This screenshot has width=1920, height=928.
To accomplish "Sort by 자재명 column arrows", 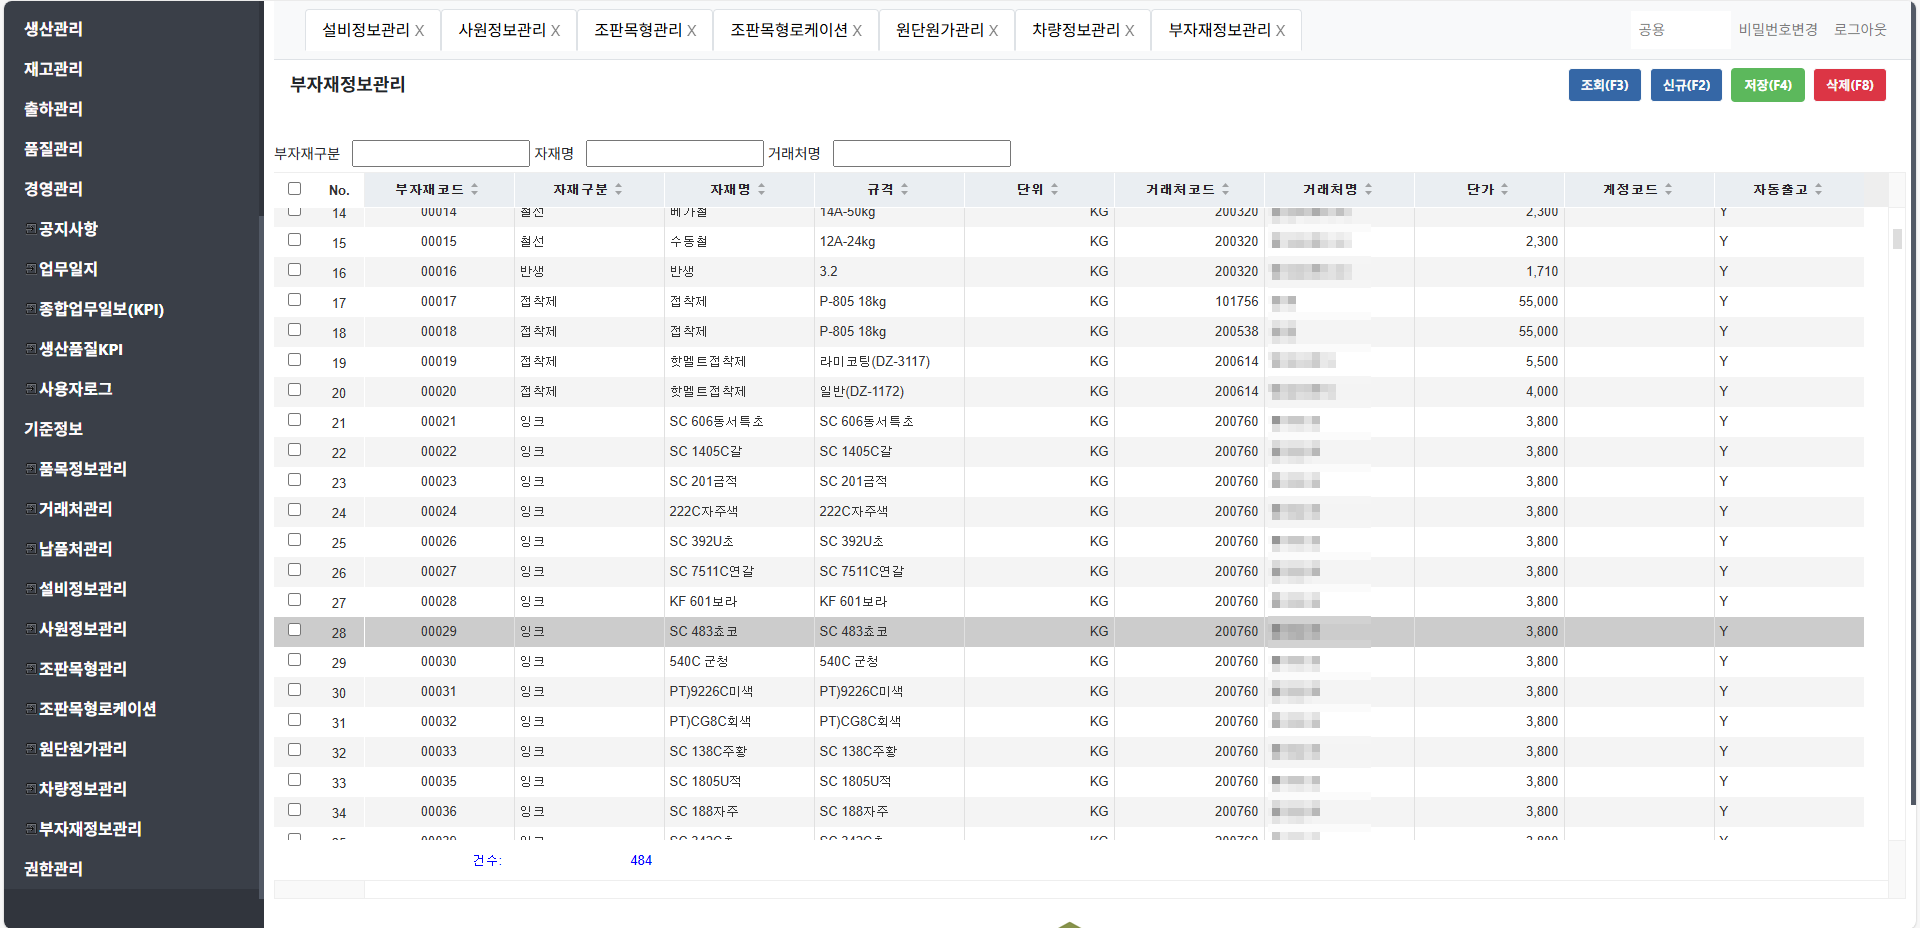I will point(761,189).
